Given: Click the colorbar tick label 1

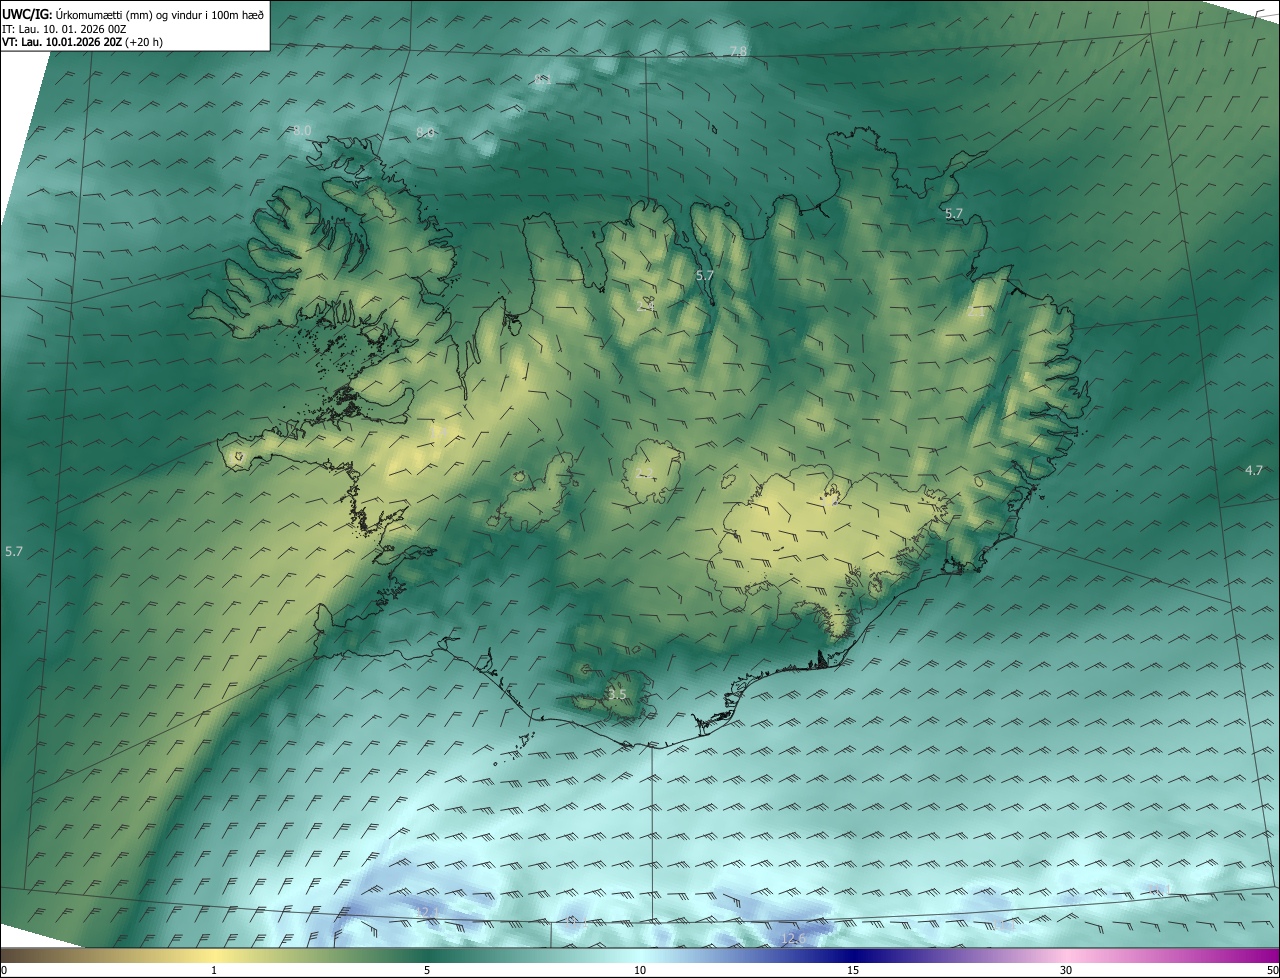Looking at the screenshot, I should coord(214,970).
